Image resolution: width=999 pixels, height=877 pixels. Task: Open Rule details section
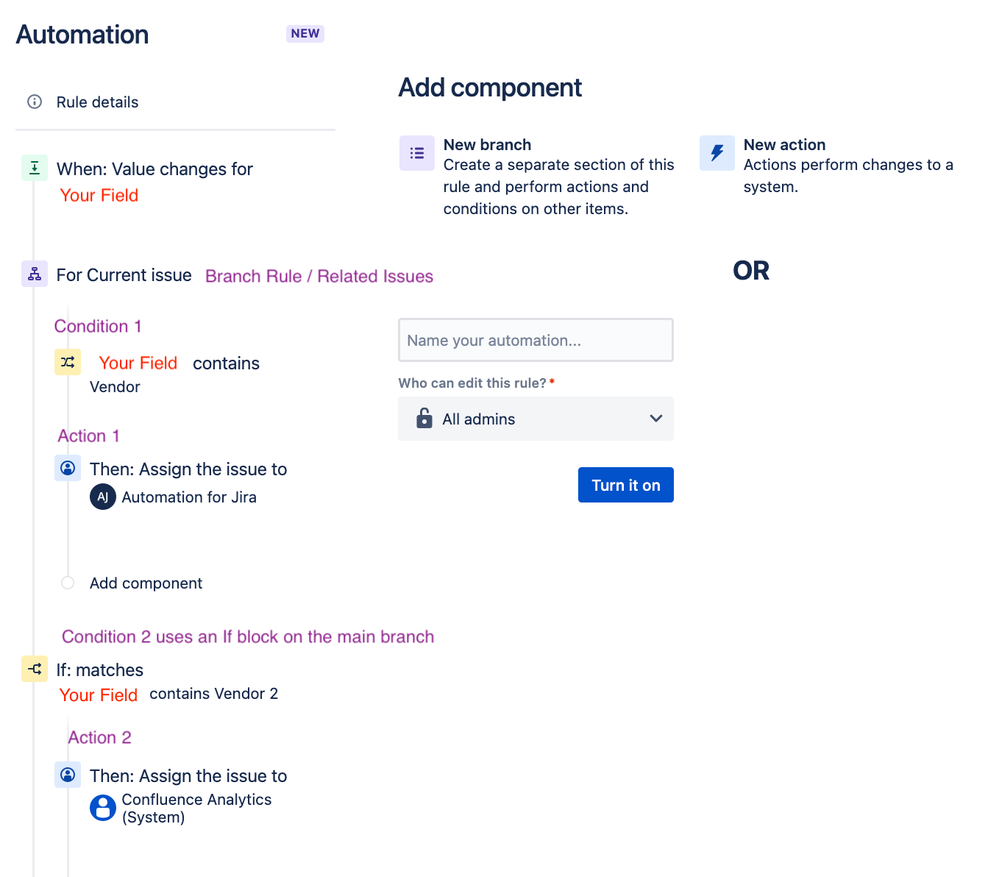(97, 102)
